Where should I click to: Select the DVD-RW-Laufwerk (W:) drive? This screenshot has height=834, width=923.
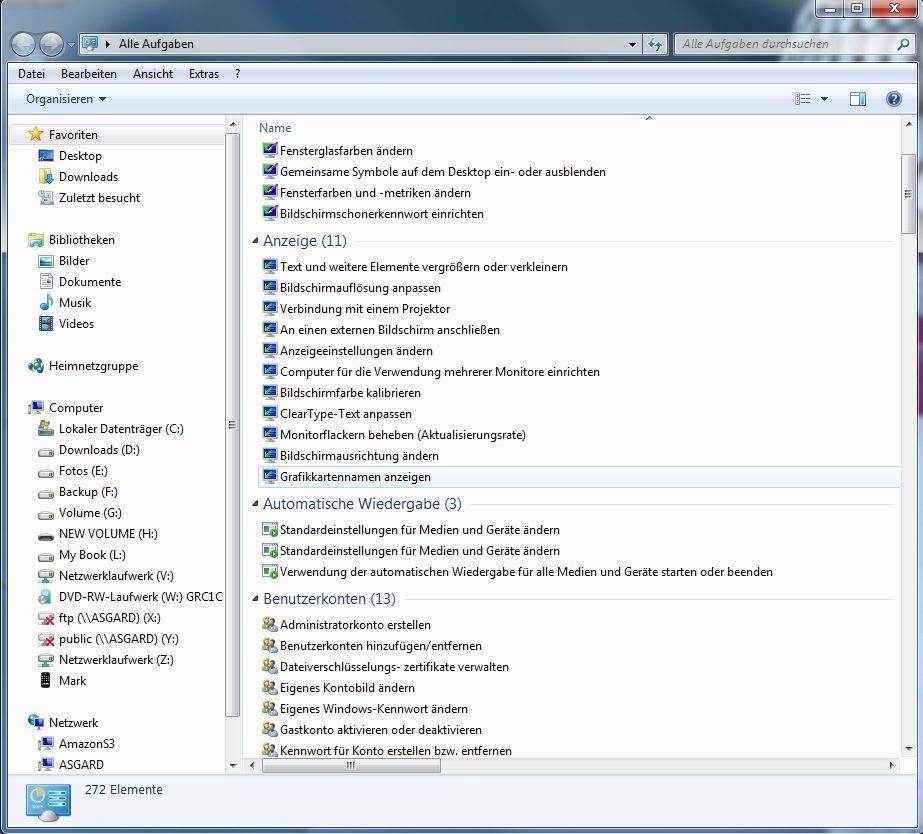pos(139,597)
